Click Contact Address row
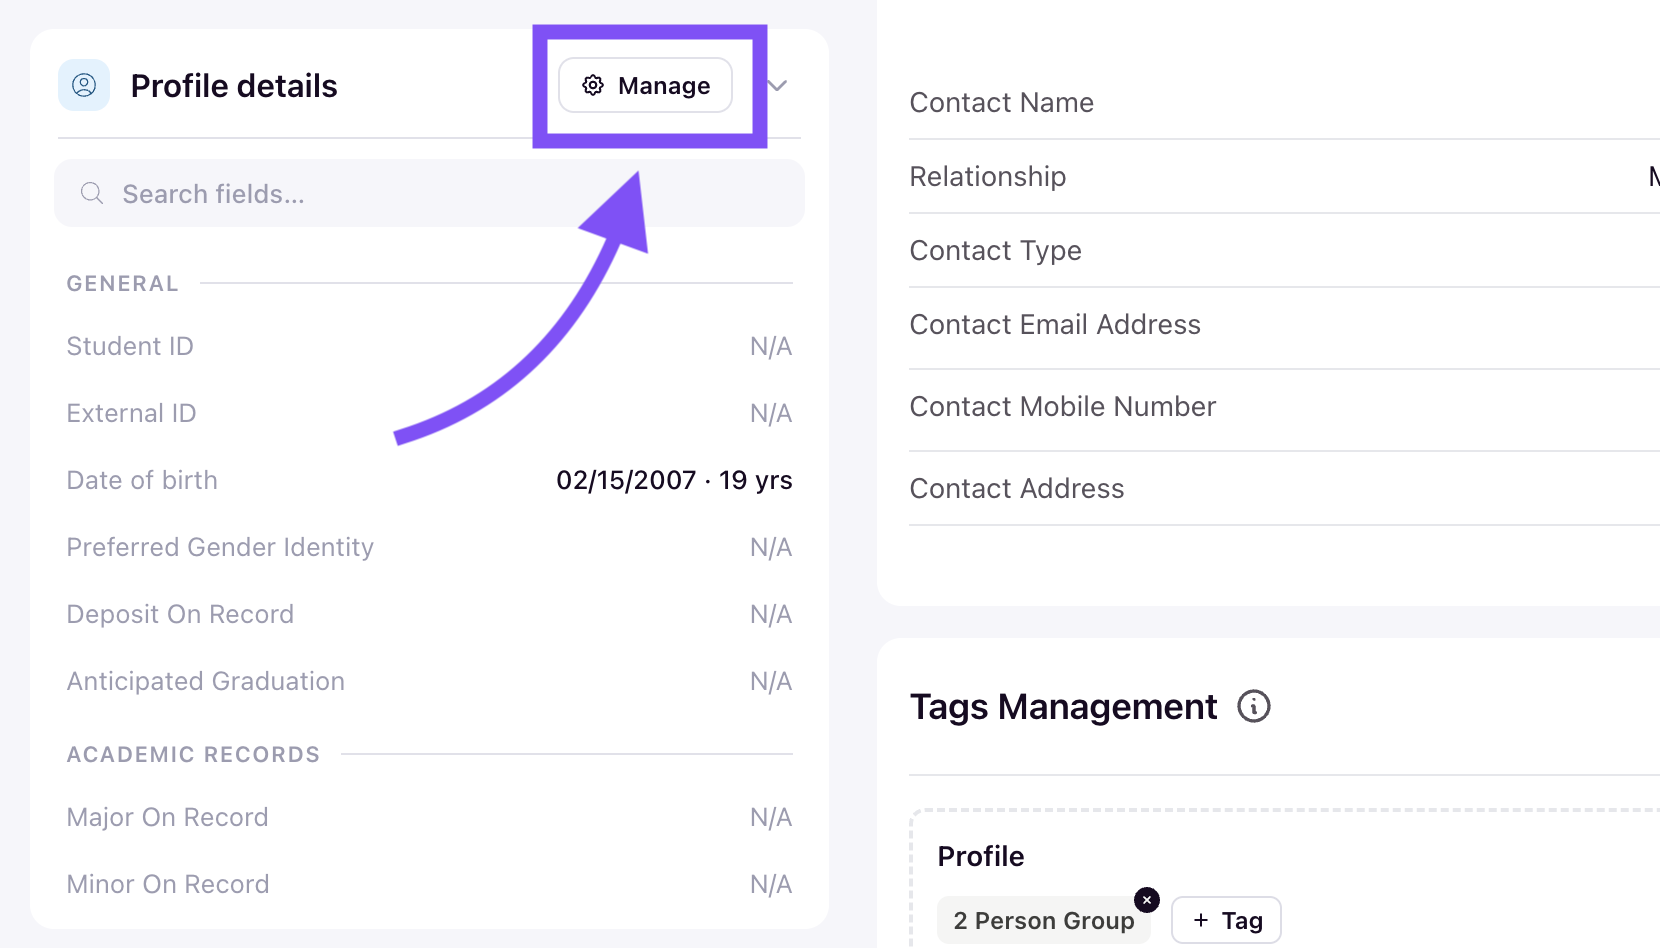 click(1284, 488)
